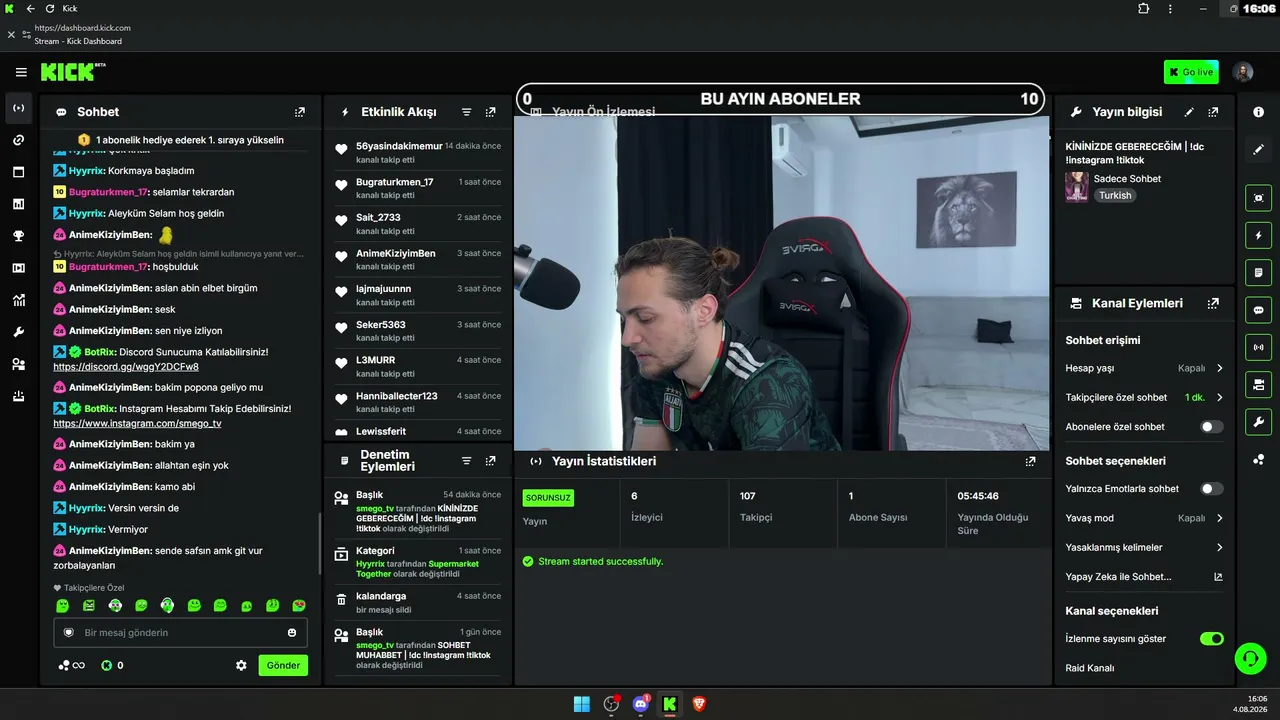Image resolution: width=1280 pixels, height=720 pixels.
Task: Click the stream preview video
Action: pyautogui.click(x=781, y=281)
